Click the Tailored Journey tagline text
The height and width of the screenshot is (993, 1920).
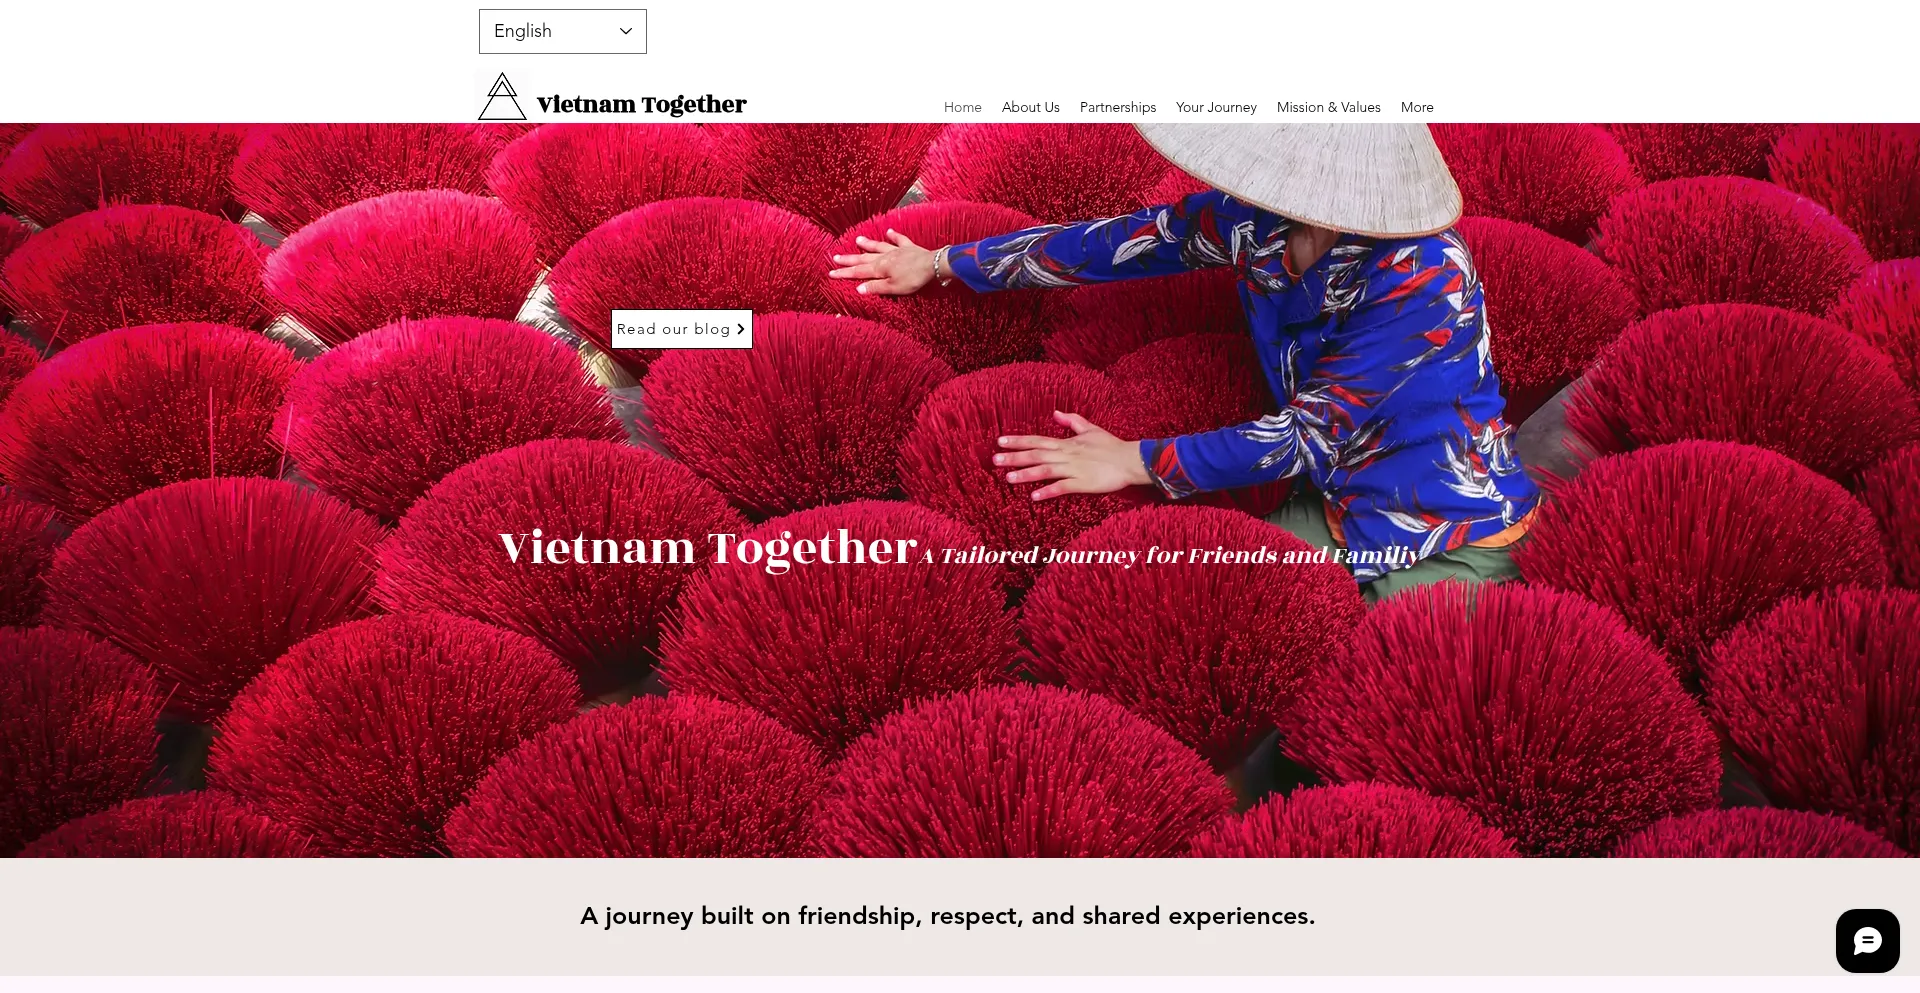[x=1169, y=555]
